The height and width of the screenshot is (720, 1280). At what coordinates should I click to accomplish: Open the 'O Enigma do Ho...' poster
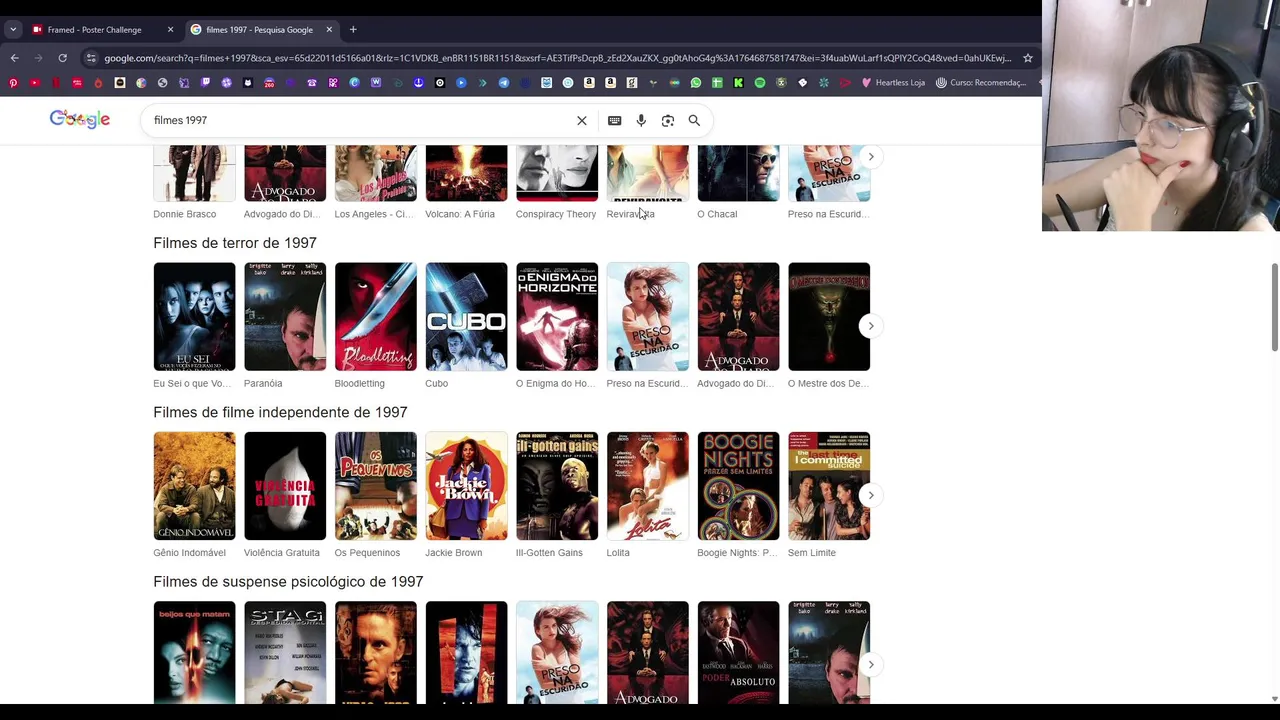pos(557,317)
